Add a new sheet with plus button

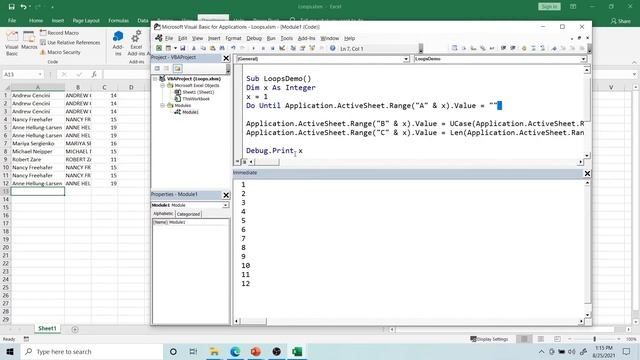(x=75, y=329)
